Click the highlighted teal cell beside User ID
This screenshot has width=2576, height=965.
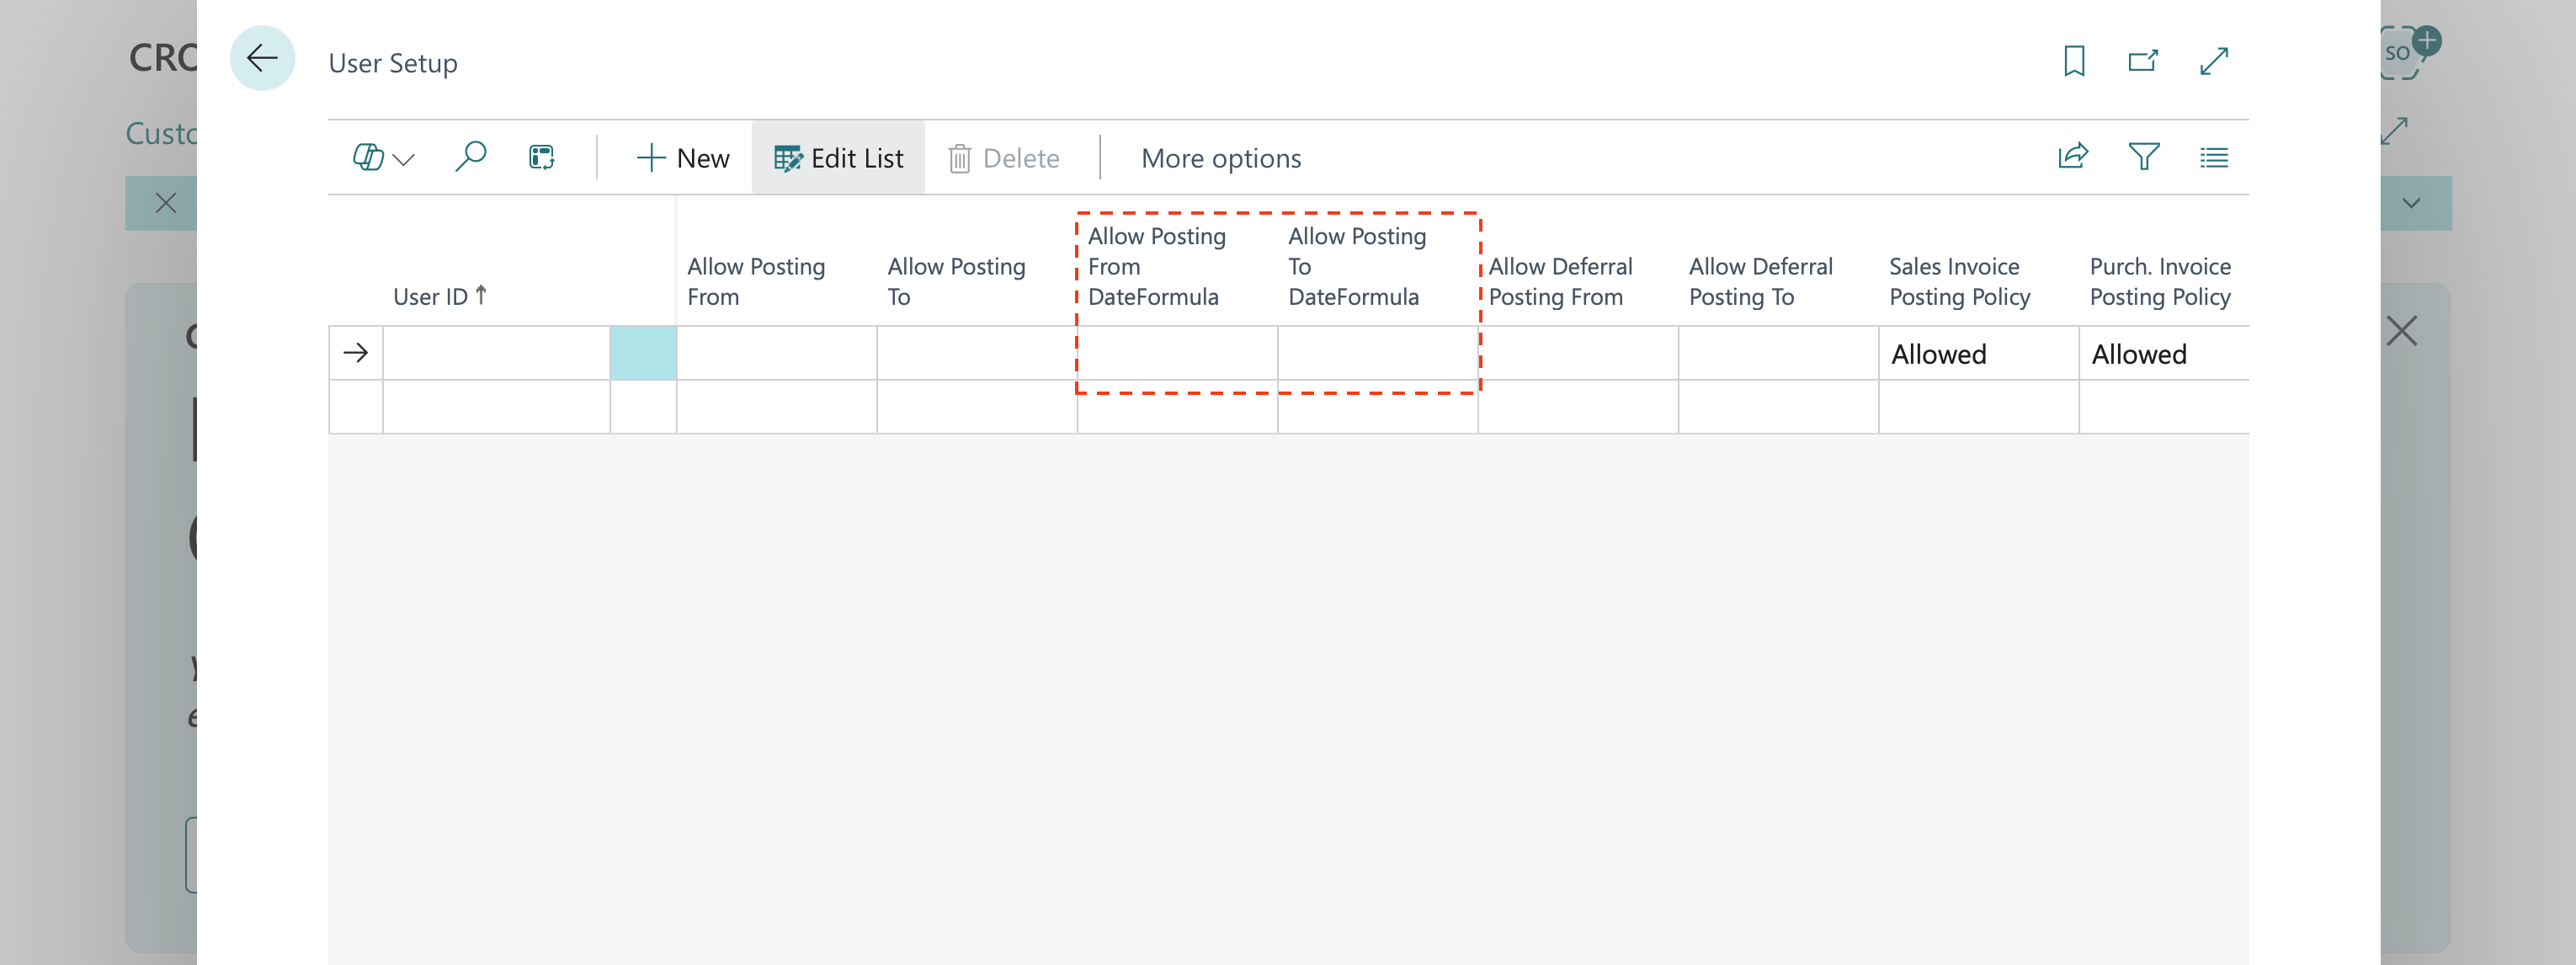point(643,353)
